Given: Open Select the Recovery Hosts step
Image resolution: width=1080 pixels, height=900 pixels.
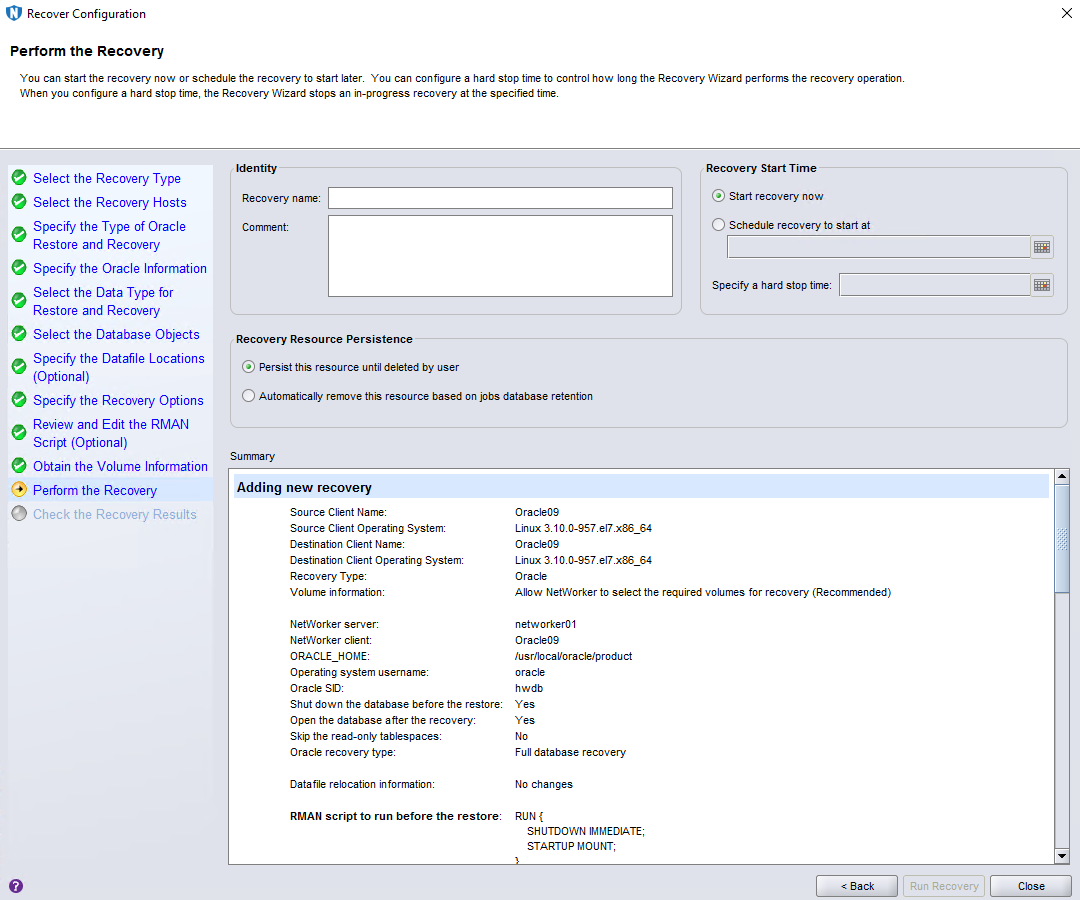Looking at the screenshot, I should pos(109,202).
